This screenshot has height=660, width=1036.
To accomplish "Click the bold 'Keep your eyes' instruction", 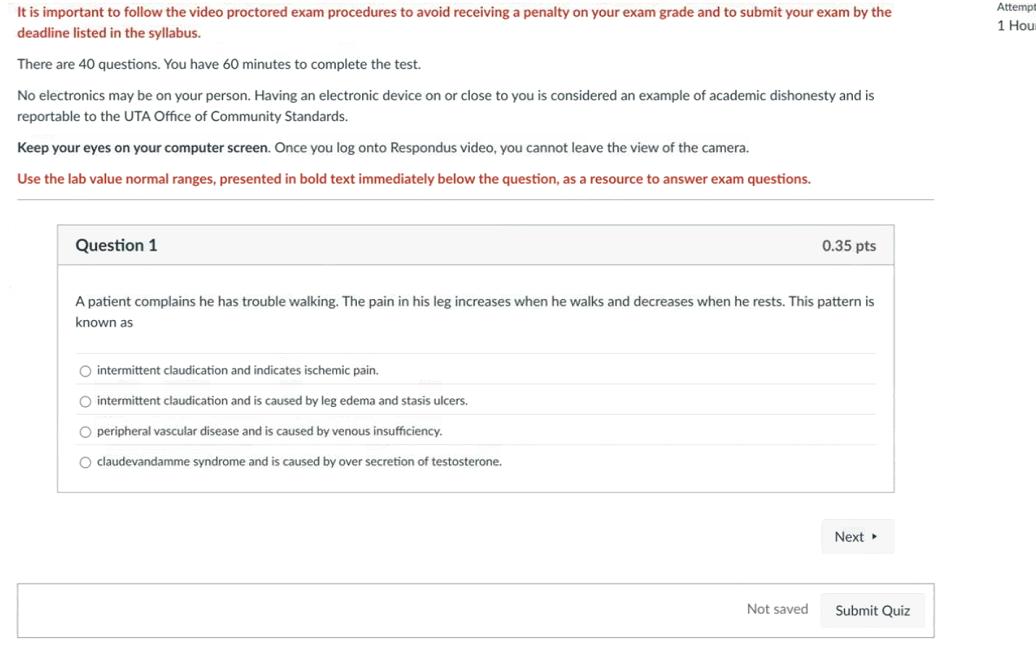I will tap(143, 148).
